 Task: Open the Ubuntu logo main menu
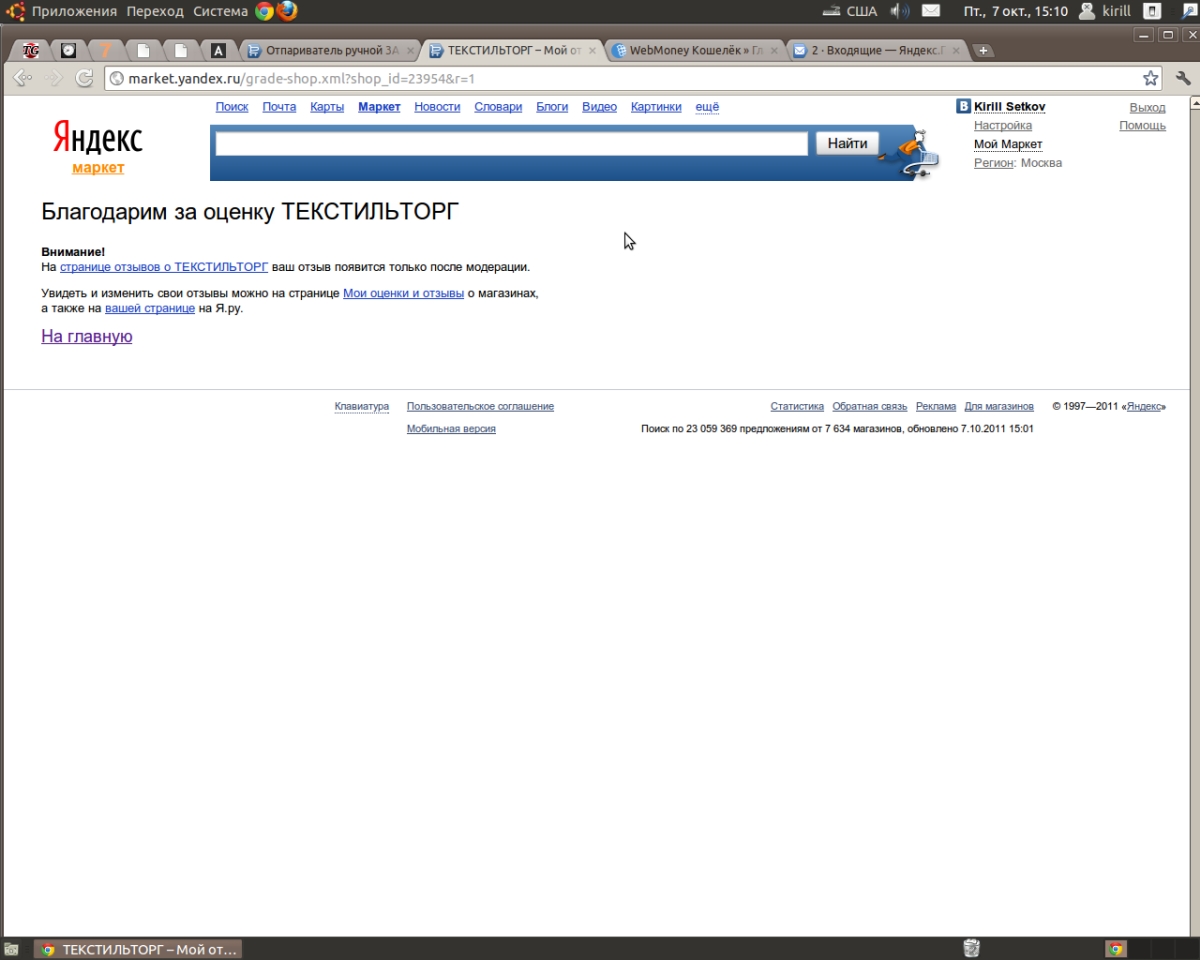click(16, 12)
